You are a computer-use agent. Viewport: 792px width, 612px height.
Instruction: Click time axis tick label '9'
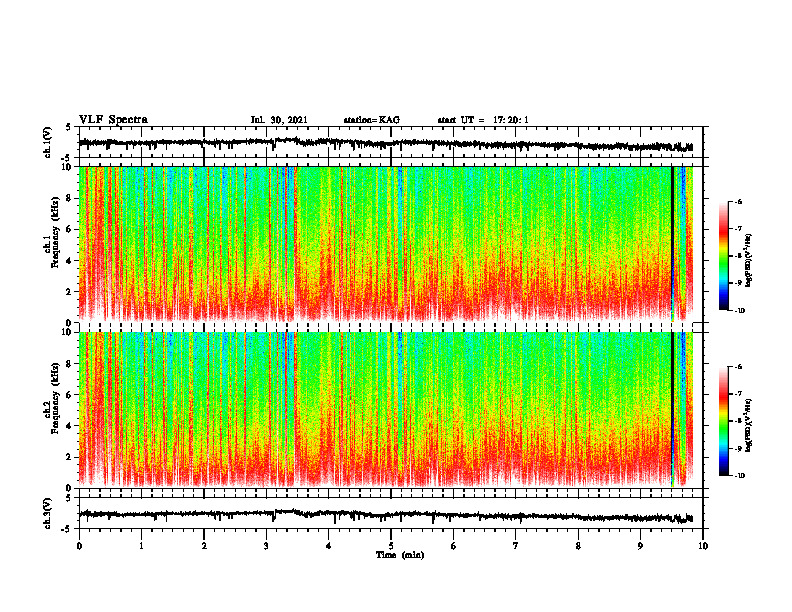640,546
